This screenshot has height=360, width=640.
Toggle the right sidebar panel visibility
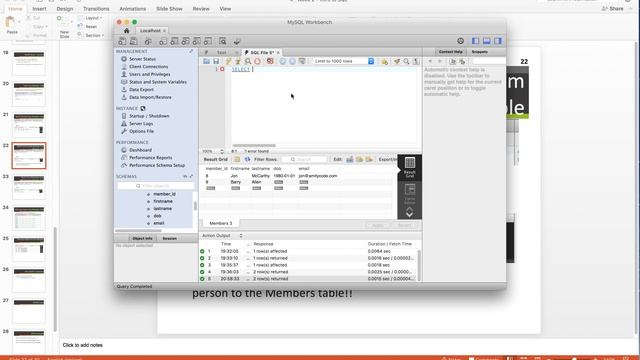point(498,41)
